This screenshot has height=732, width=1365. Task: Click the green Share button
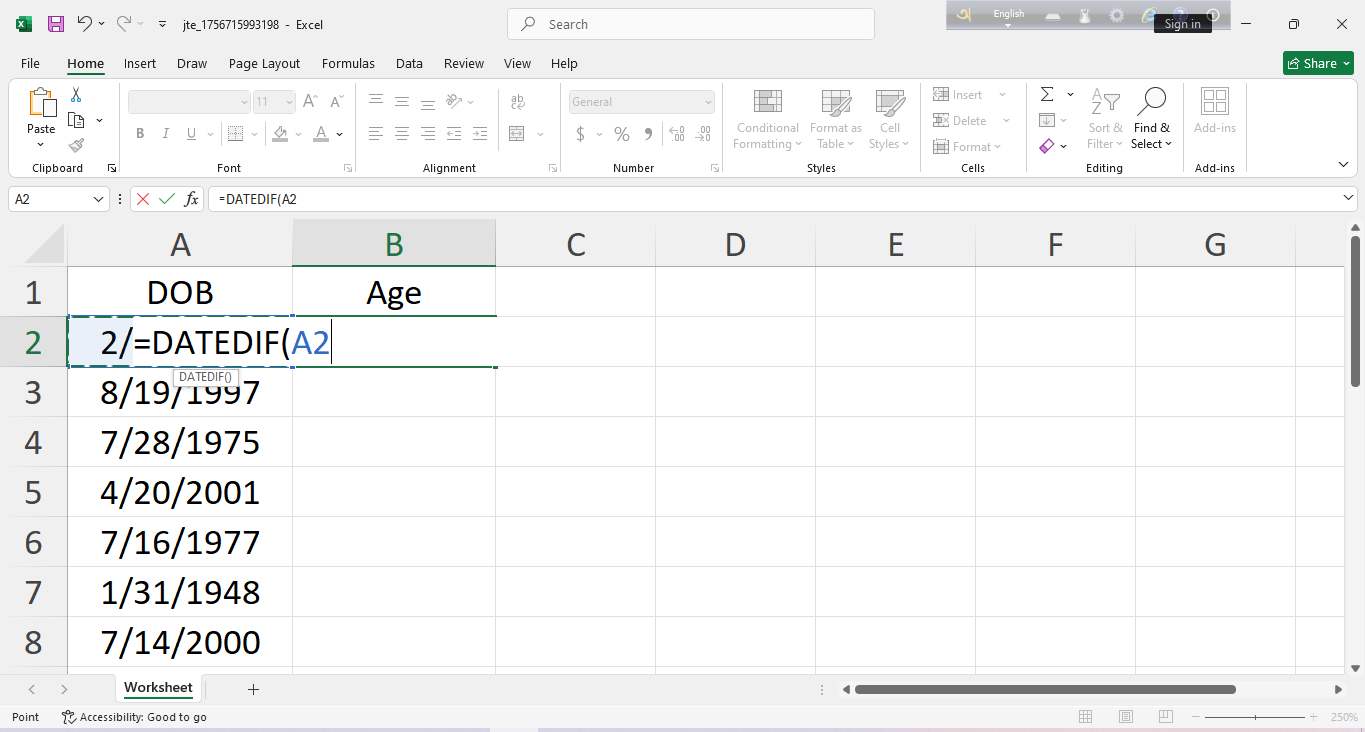coord(1317,63)
